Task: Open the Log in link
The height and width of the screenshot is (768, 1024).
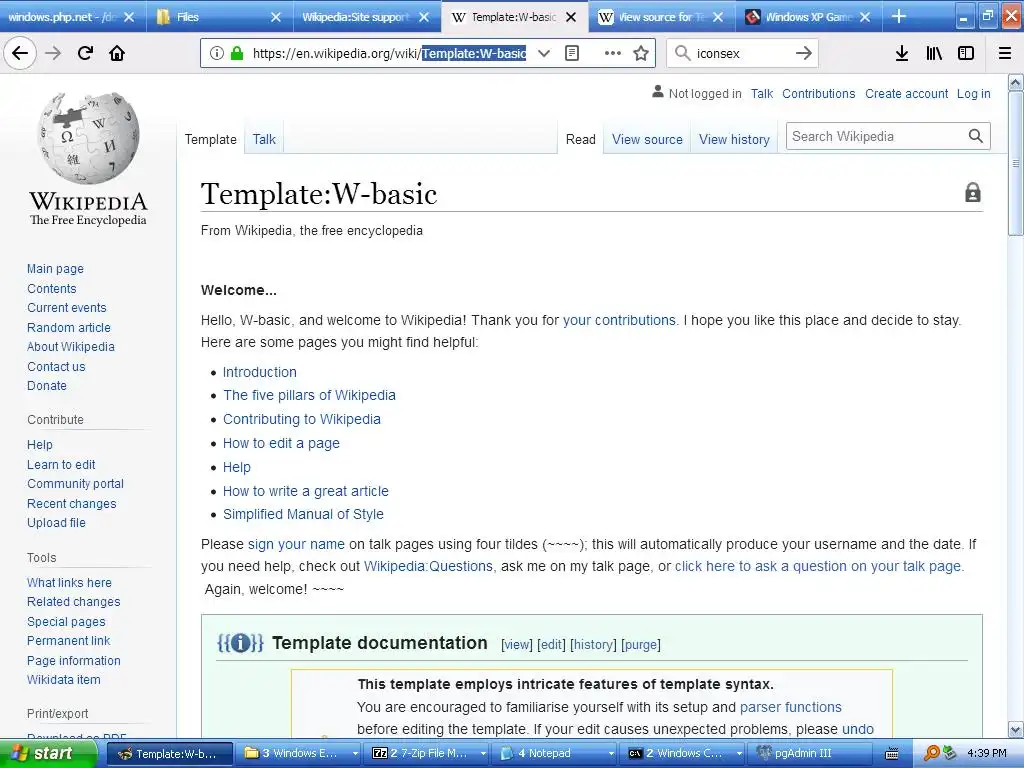Action: pos(973,93)
